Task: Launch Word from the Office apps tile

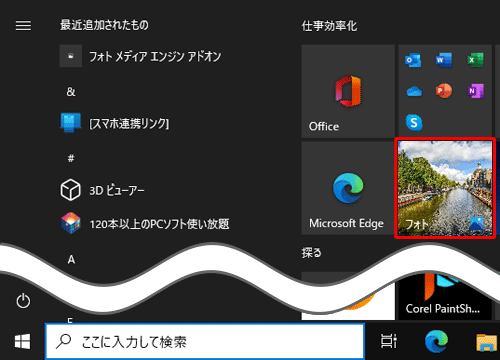Action: pyautogui.click(x=444, y=60)
